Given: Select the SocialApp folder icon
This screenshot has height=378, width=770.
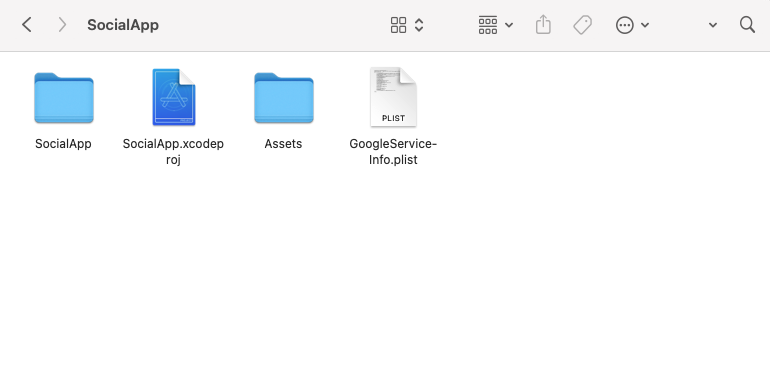Looking at the screenshot, I should point(64,97).
